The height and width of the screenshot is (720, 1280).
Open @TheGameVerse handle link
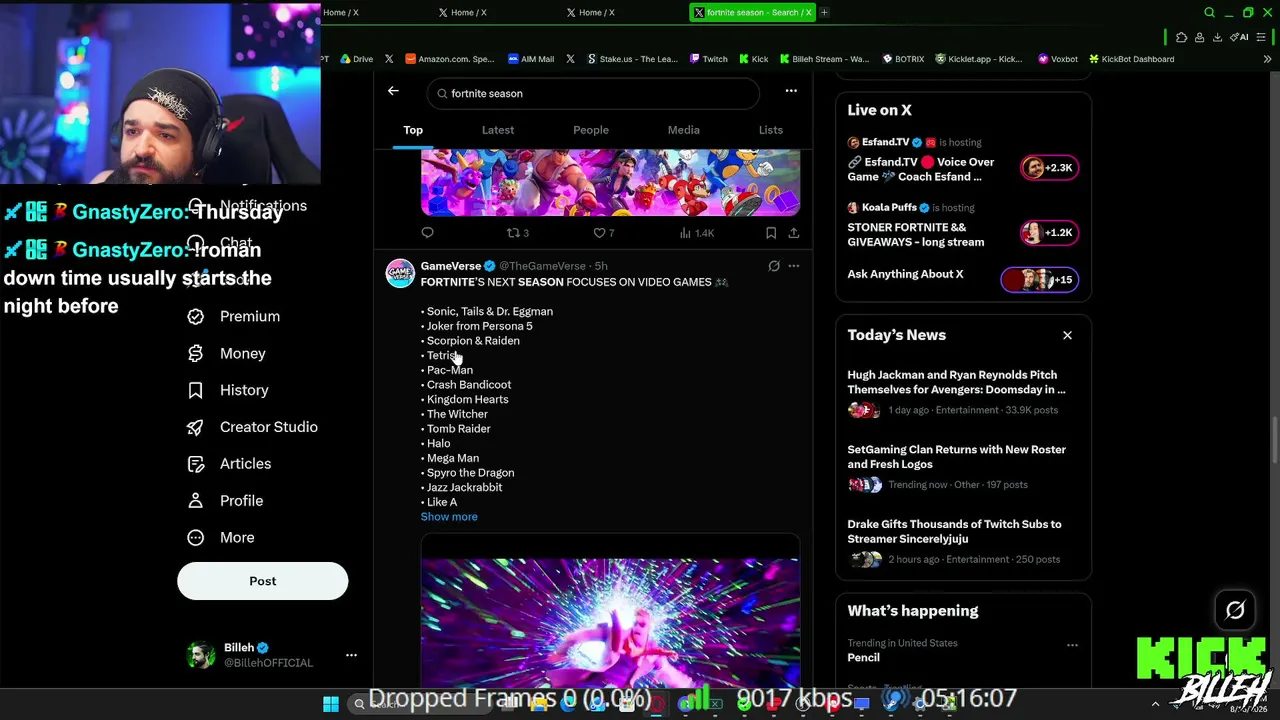point(542,266)
